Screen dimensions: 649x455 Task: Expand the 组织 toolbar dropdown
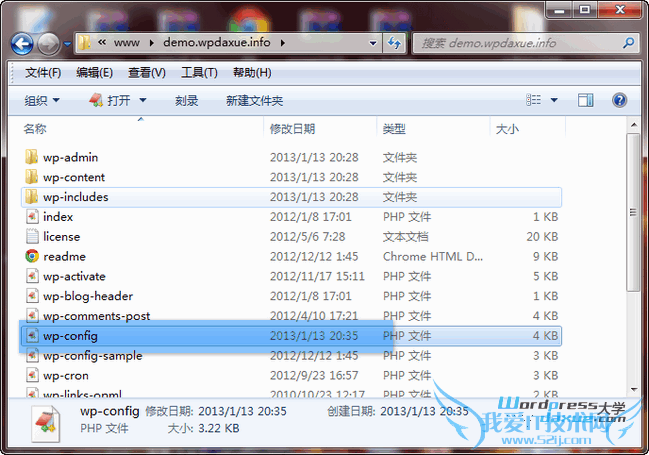pyautogui.click(x=42, y=101)
